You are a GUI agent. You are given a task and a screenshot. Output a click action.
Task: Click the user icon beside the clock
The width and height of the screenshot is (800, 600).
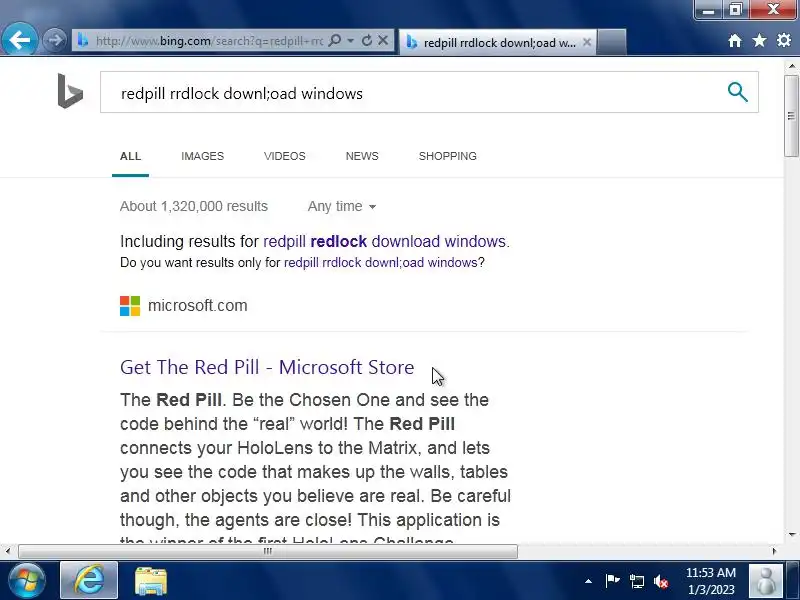tap(765, 581)
